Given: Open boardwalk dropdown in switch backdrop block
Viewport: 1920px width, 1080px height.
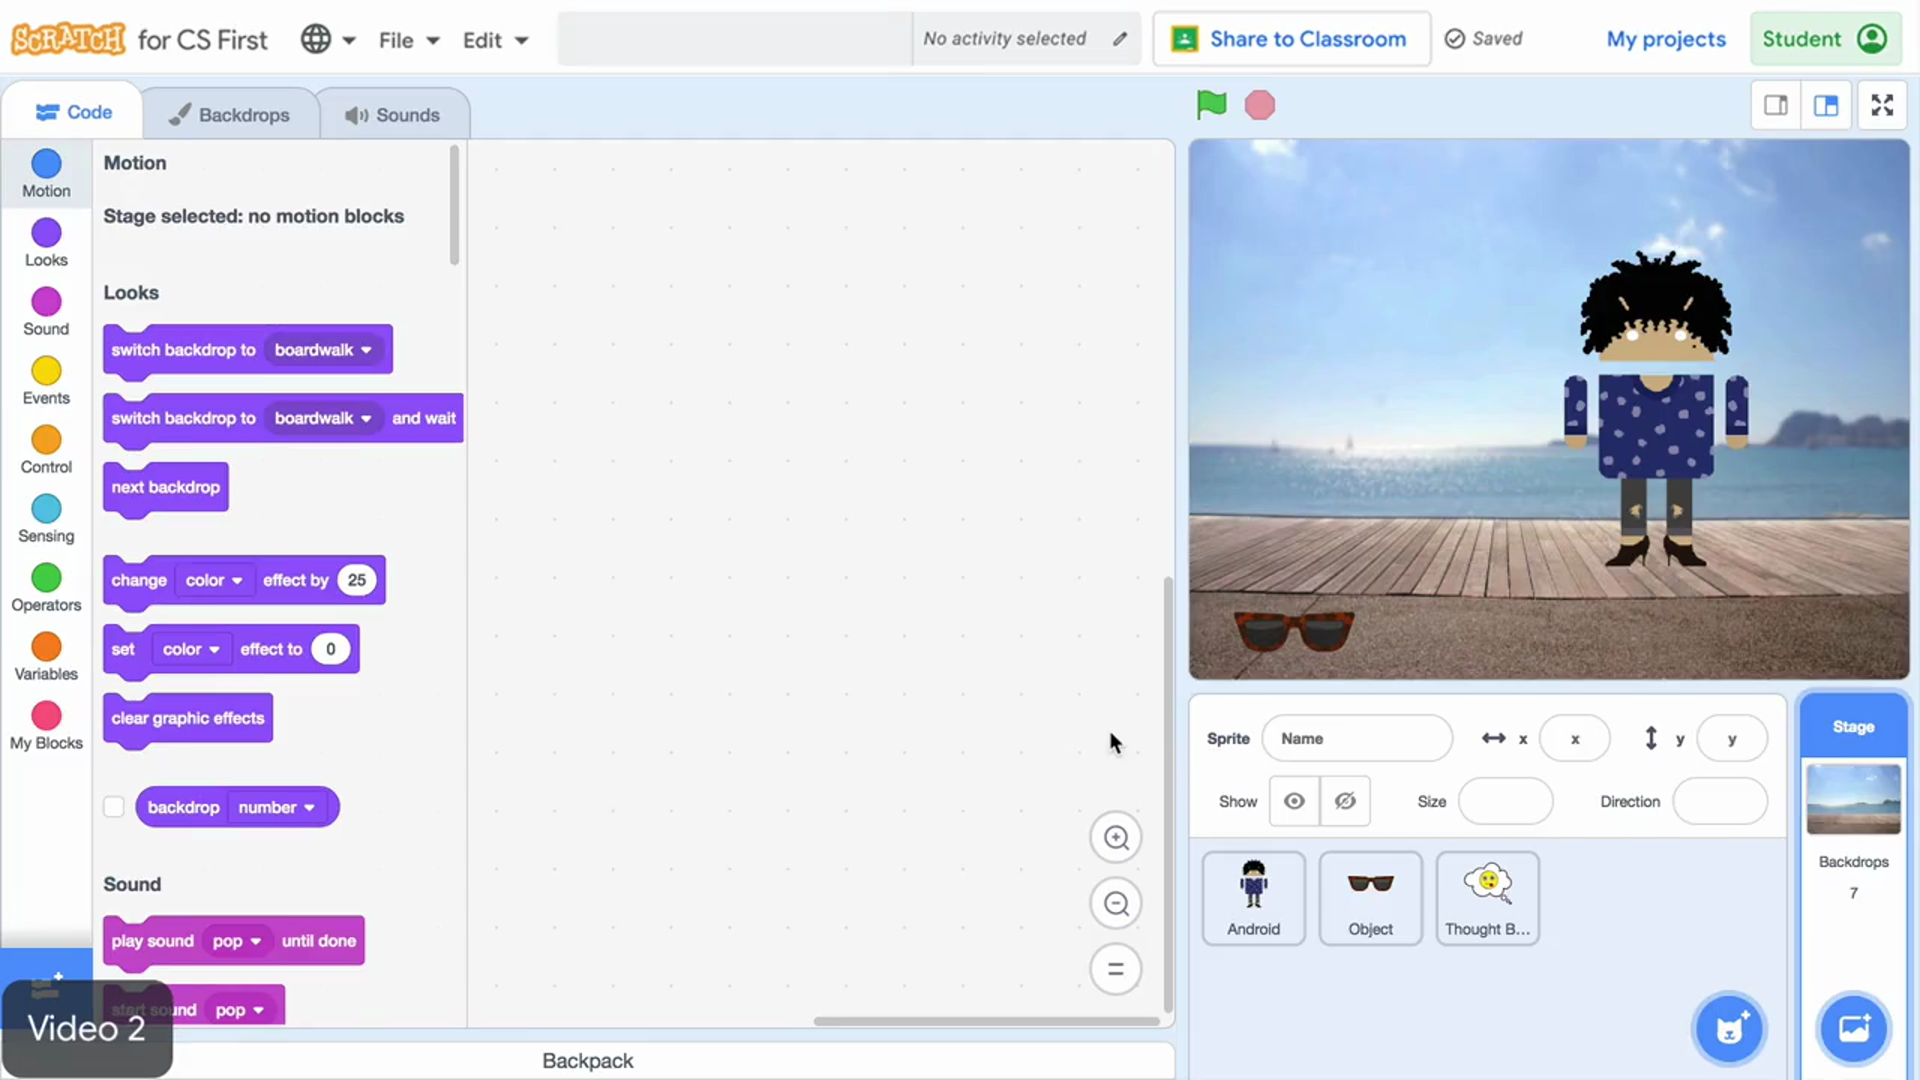Looking at the screenshot, I should pyautogui.click(x=323, y=350).
